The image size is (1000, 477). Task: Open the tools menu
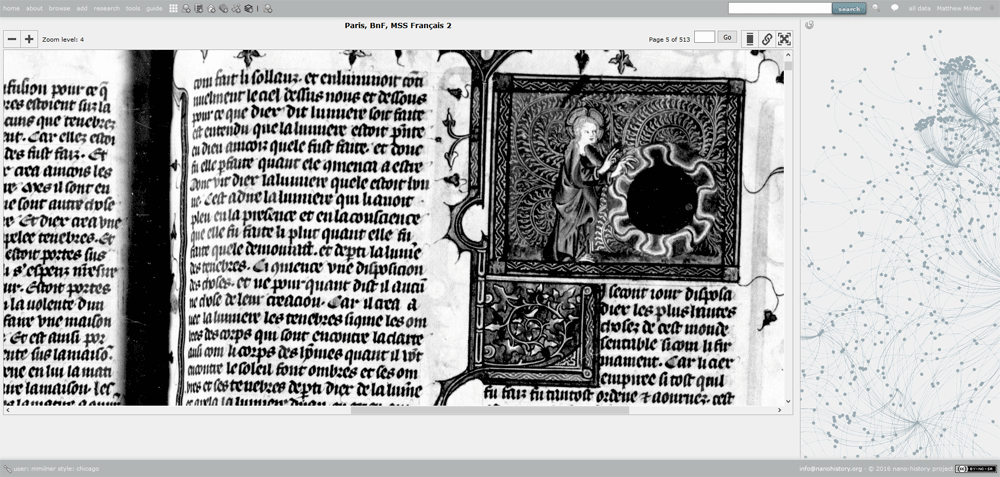(133, 8)
